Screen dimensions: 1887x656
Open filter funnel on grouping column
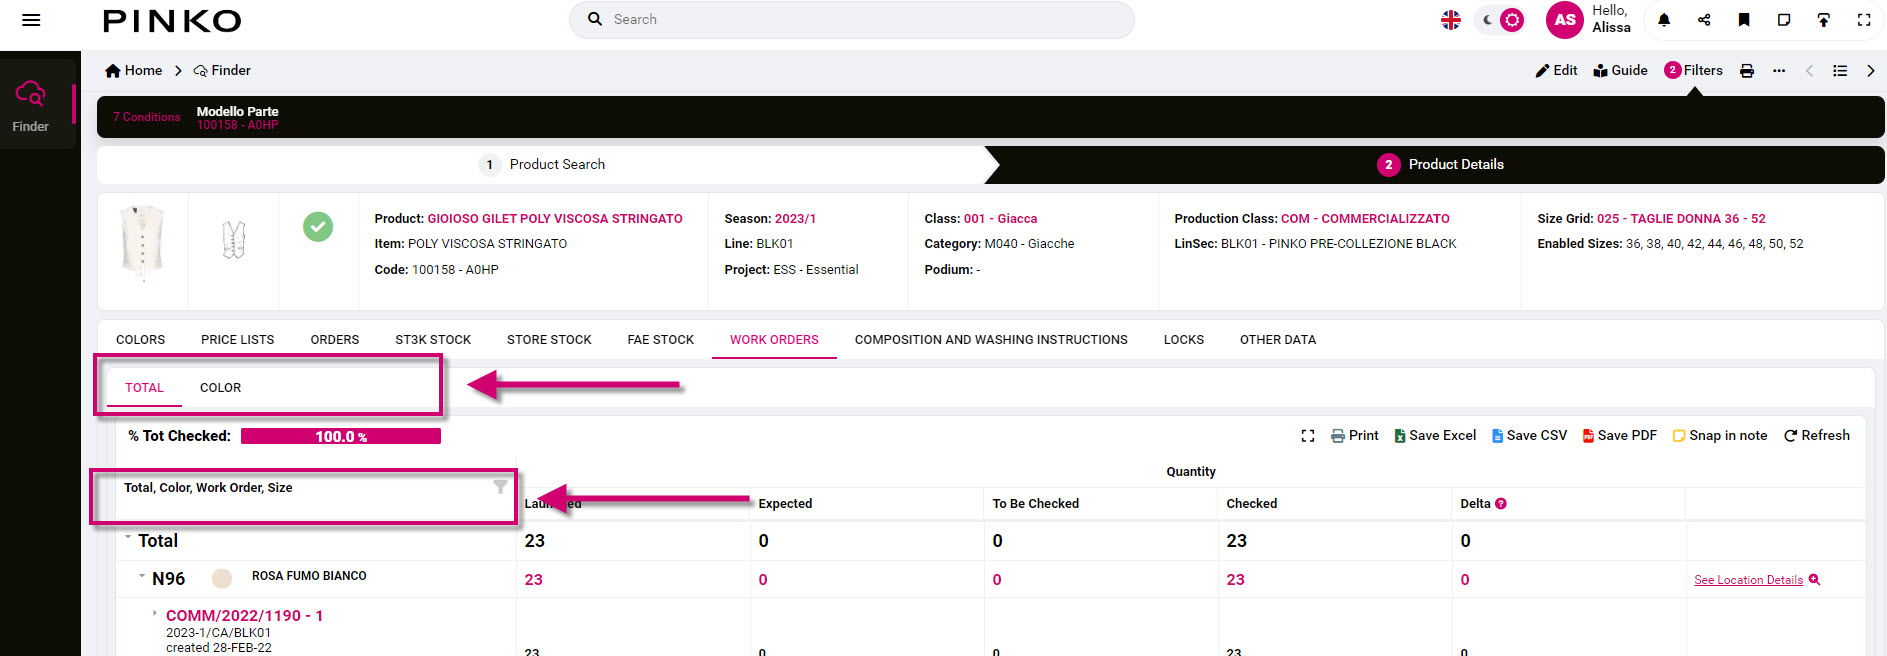[500, 487]
